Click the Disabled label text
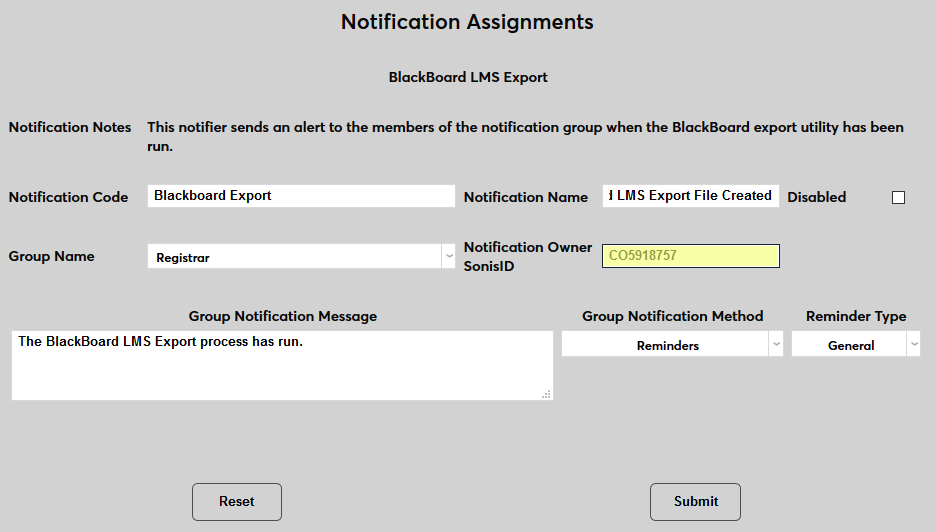This screenshot has height=532, width=936. pyautogui.click(x=817, y=197)
